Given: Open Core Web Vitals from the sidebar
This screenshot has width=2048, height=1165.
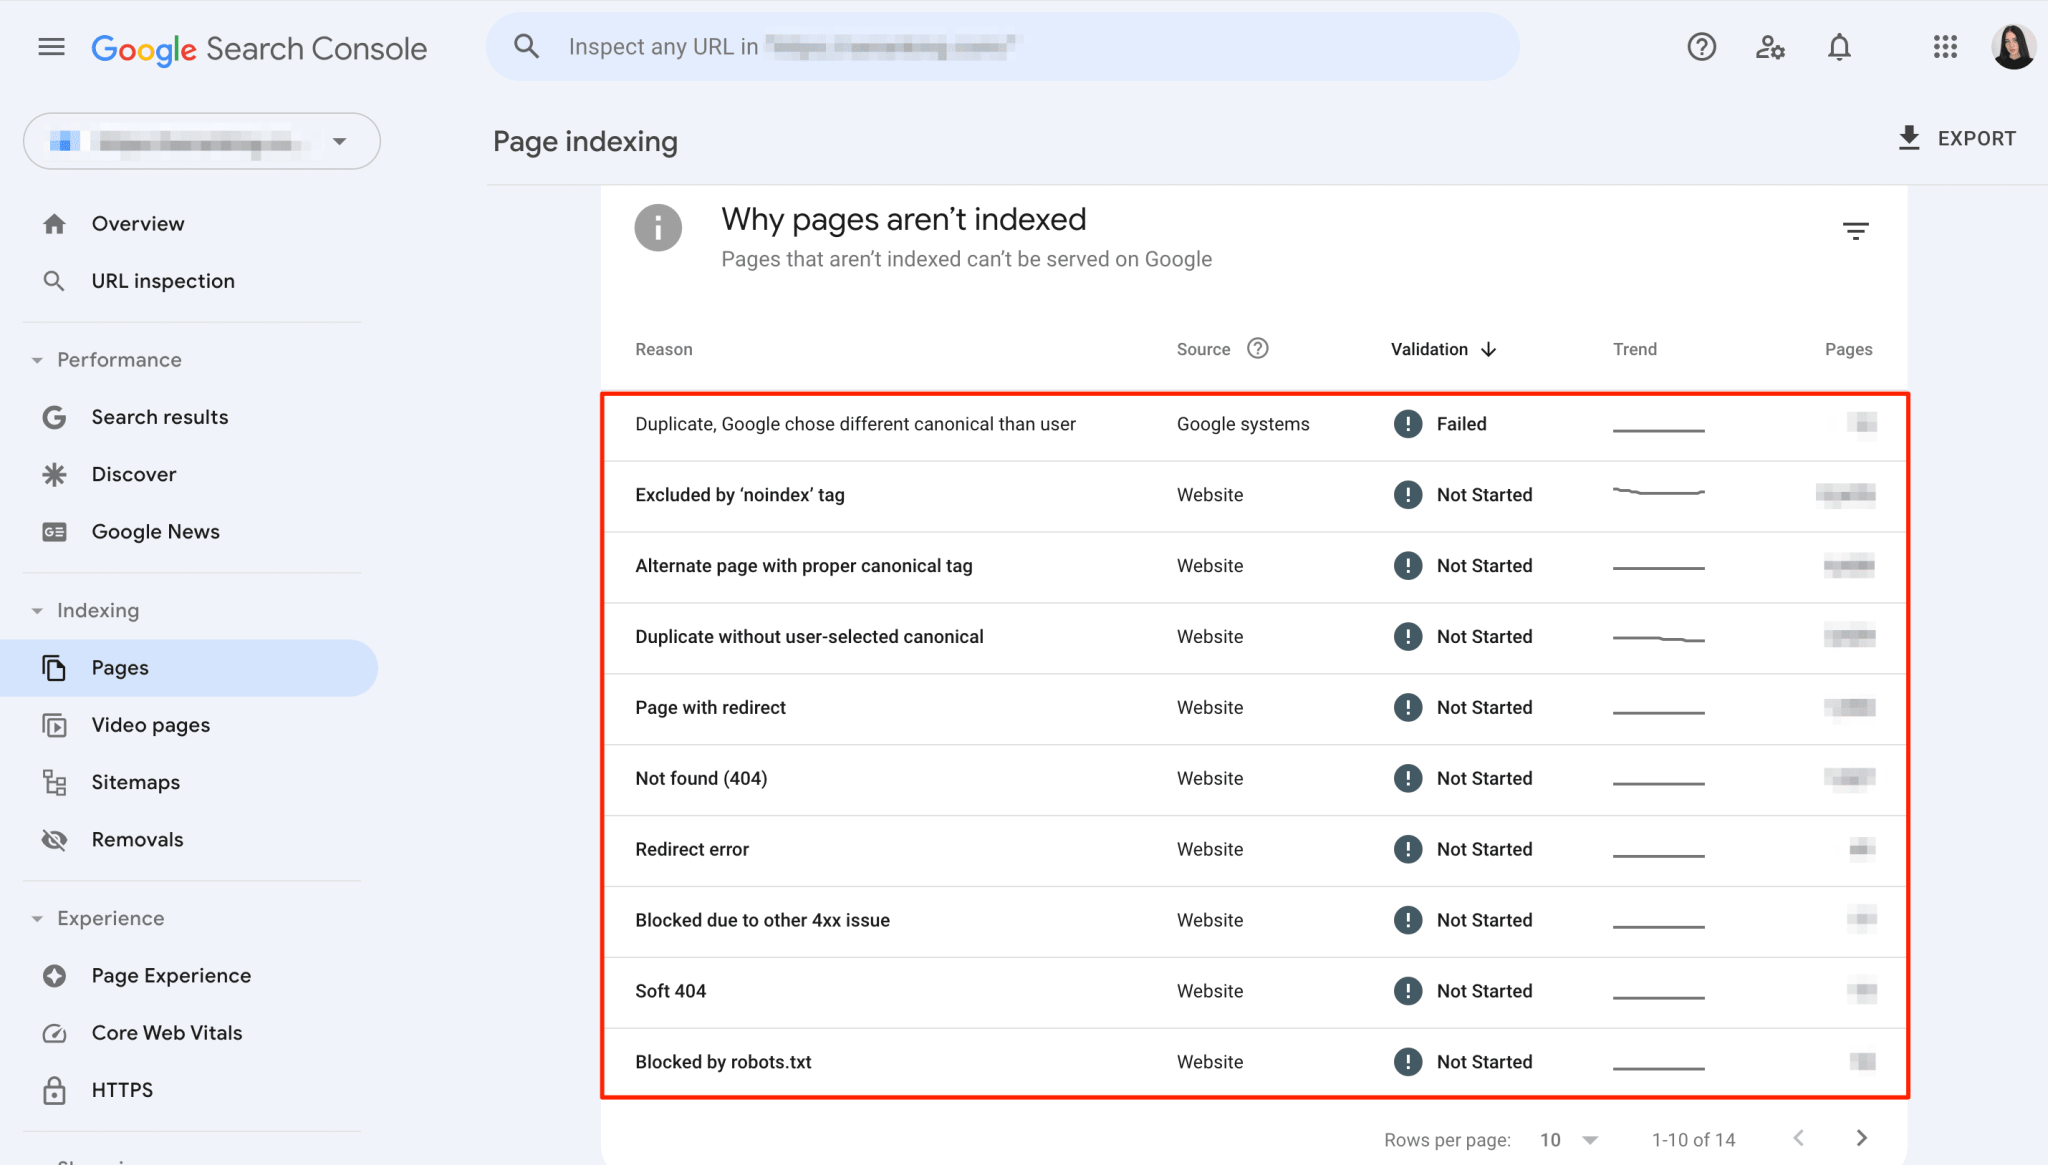Looking at the screenshot, I should point(167,1032).
